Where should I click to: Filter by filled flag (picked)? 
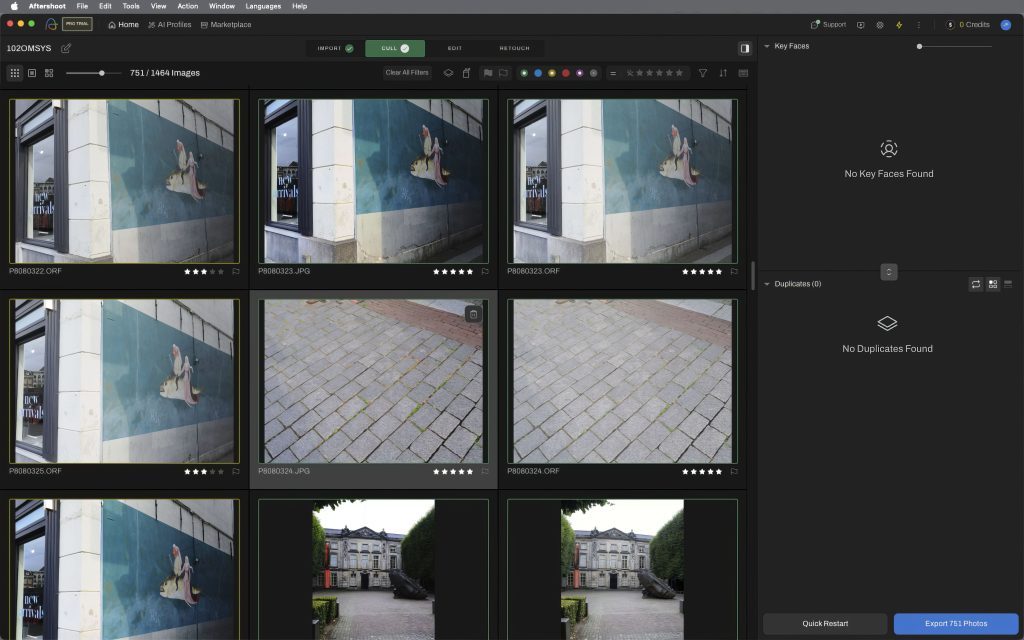pos(488,73)
